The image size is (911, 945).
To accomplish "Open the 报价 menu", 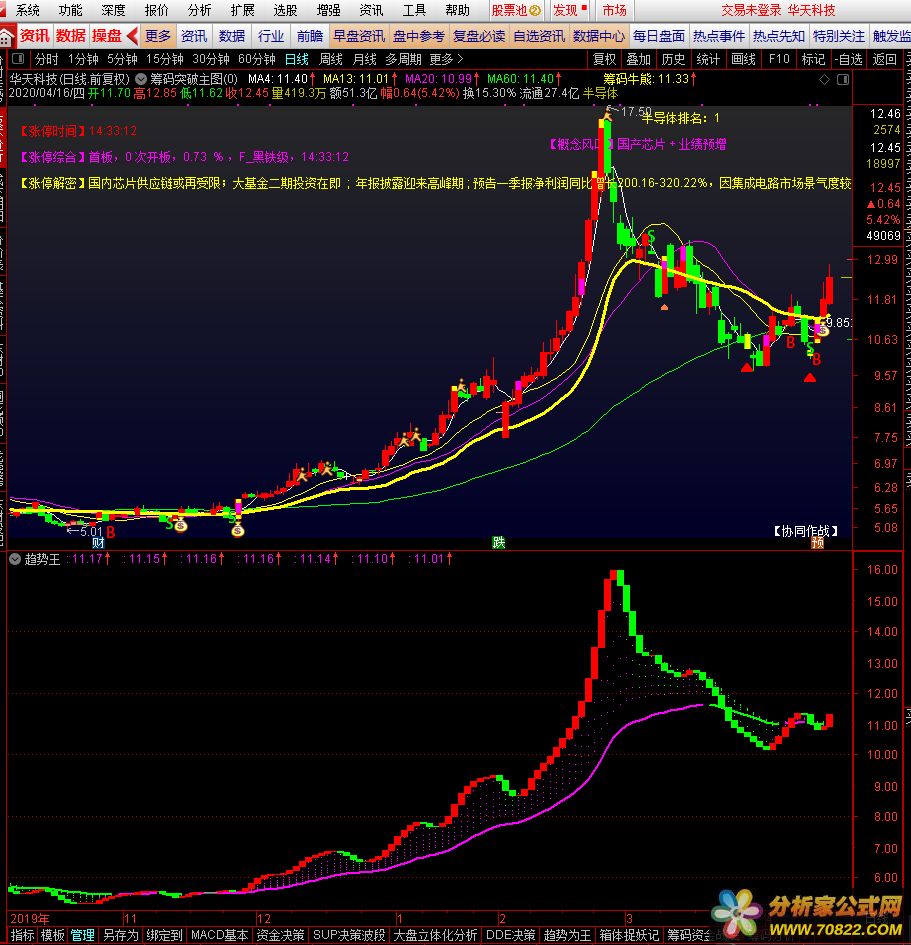I will (156, 10).
